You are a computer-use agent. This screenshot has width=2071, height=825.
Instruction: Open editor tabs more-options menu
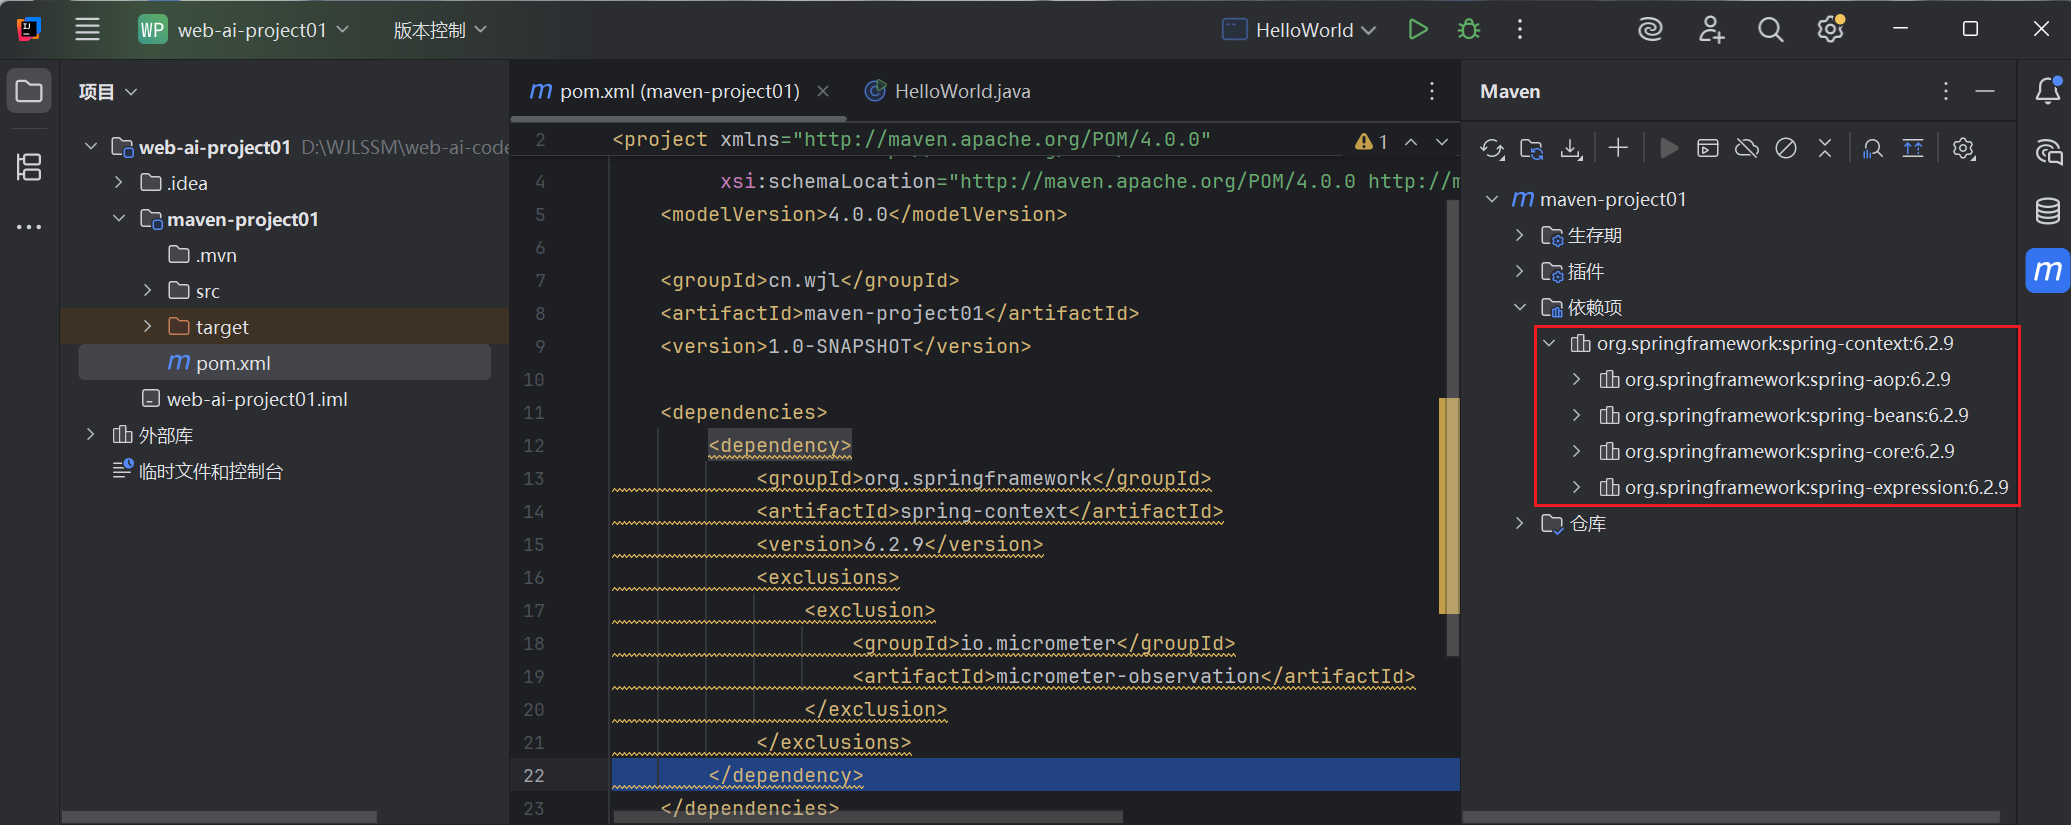tap(1432, 92)
